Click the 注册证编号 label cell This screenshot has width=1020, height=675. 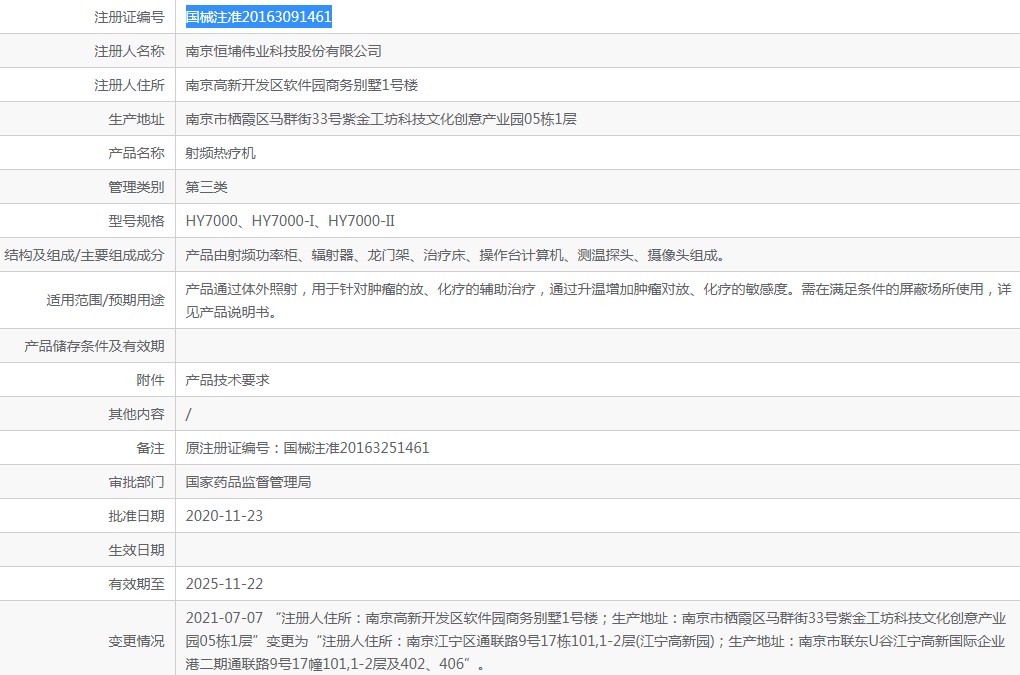(x=129, y=17)
